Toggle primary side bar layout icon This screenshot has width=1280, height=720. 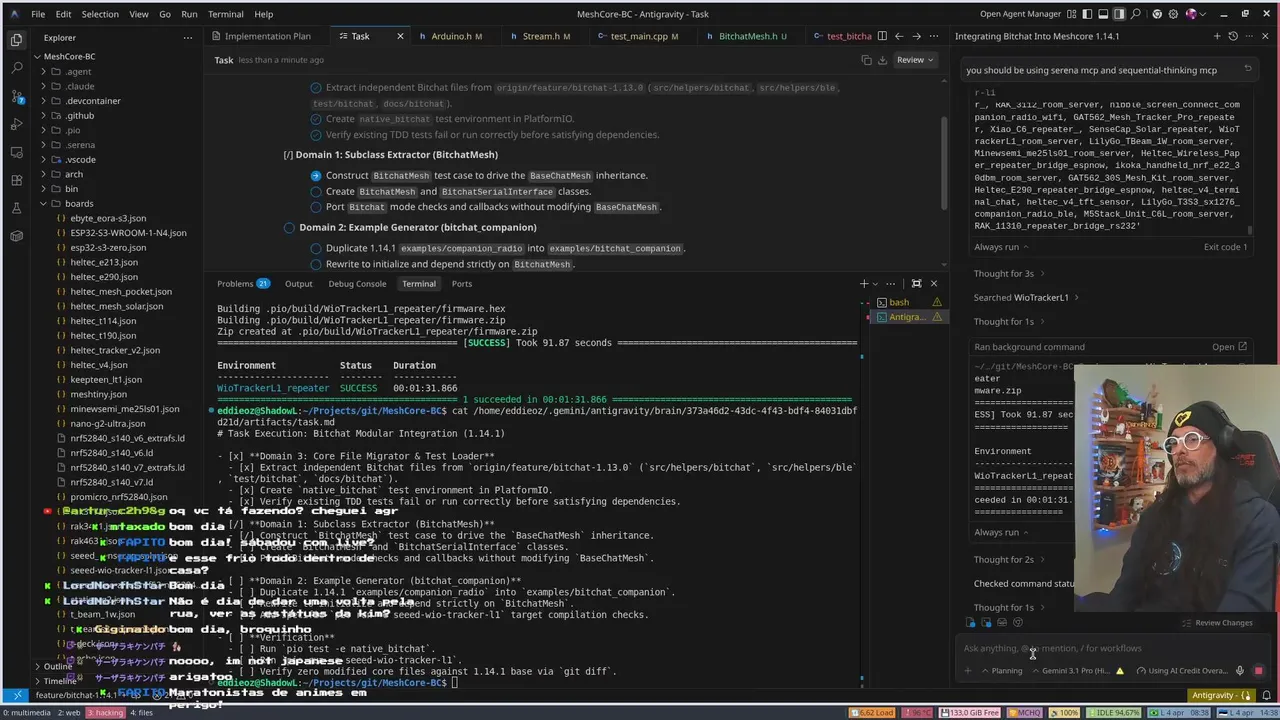point(1086,14)
